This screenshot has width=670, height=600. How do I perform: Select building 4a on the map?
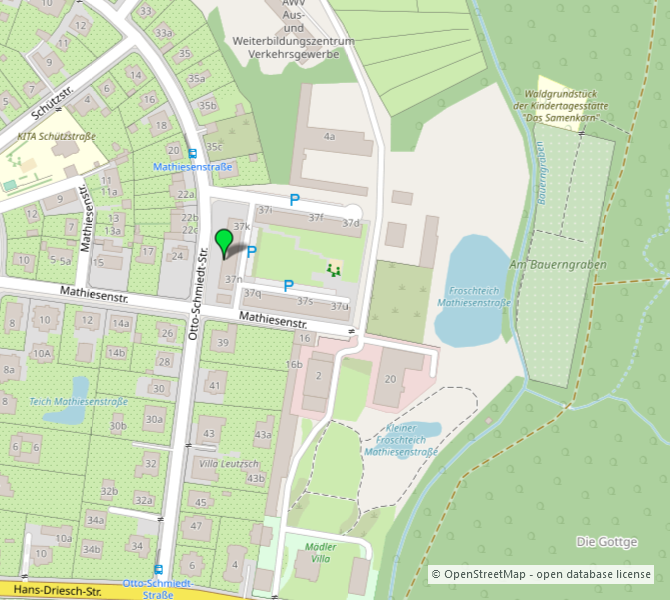(x=329, y=135)
